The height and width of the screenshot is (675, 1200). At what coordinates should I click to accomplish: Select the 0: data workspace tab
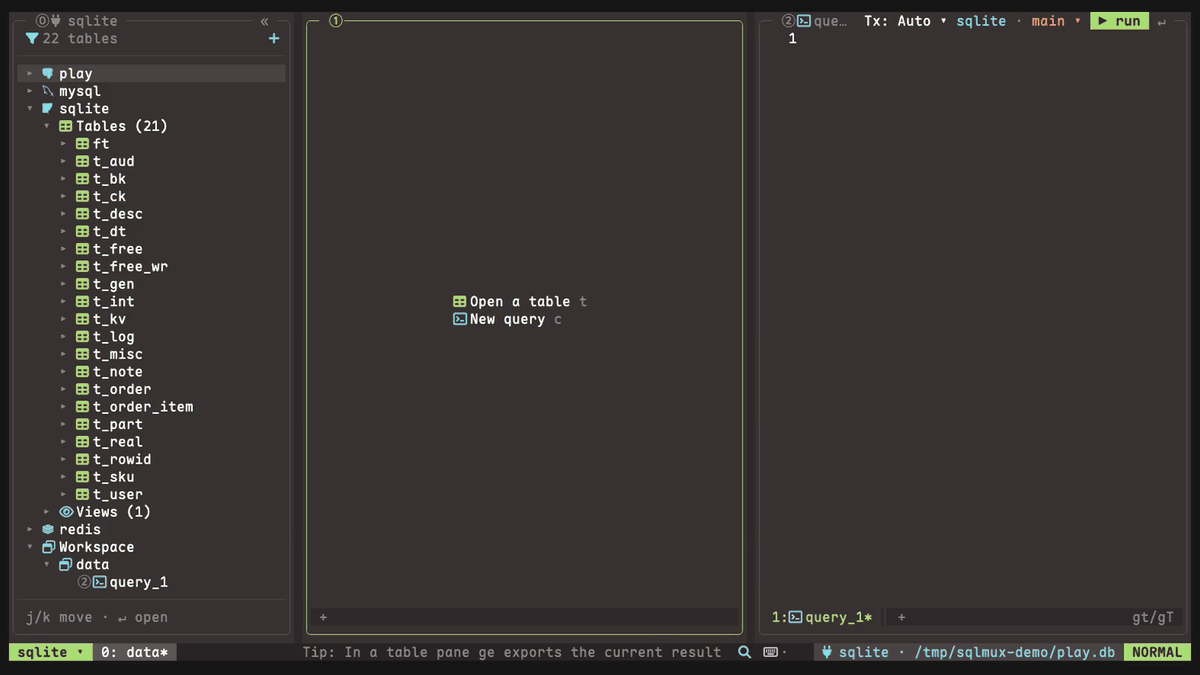coord(136,652)
